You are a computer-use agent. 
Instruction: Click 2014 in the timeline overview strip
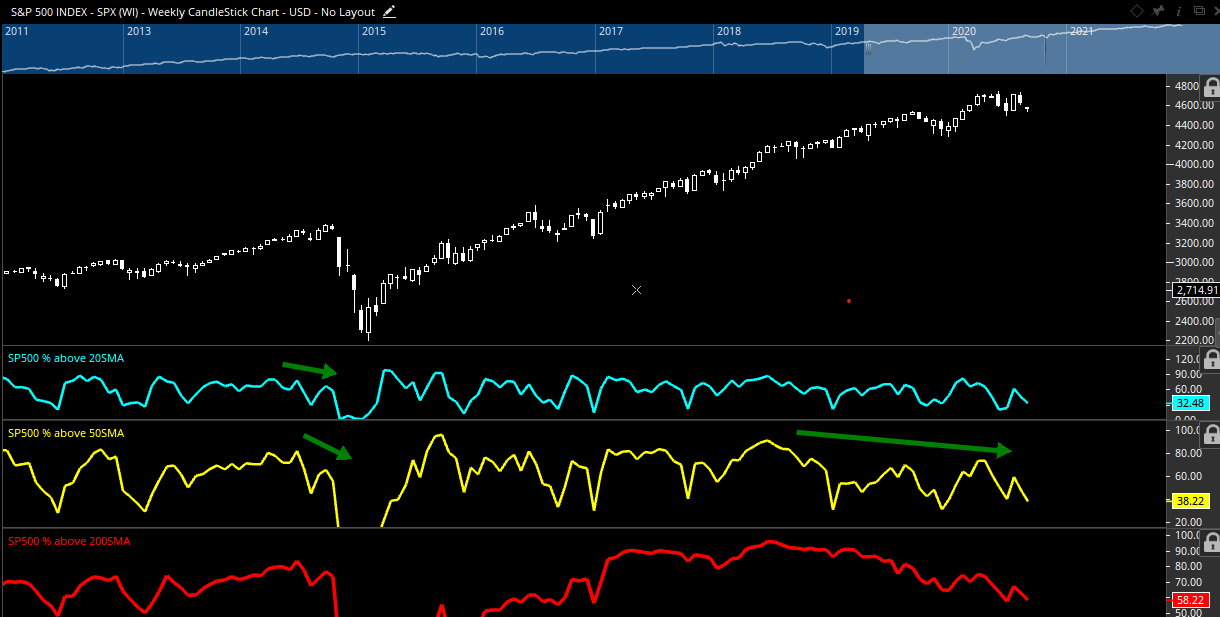pos(256,31)
